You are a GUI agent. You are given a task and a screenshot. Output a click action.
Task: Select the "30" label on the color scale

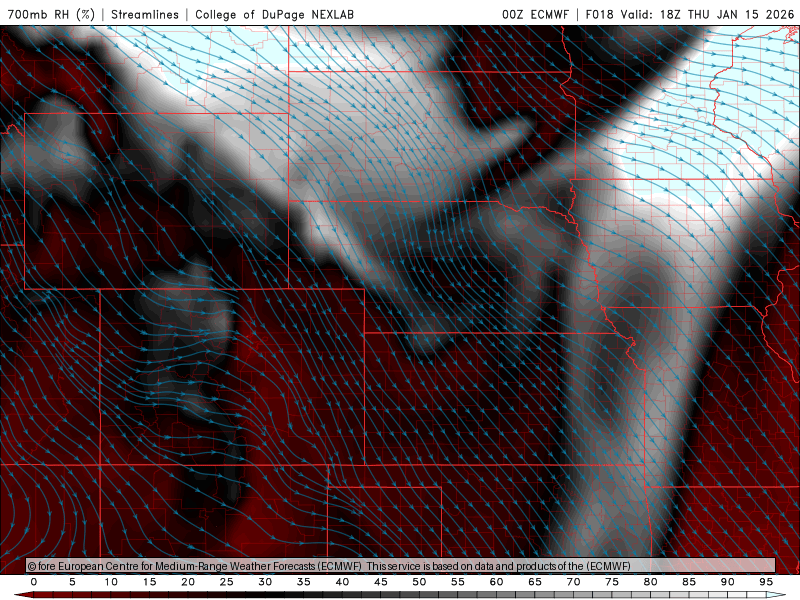click(x=265, y=582)
